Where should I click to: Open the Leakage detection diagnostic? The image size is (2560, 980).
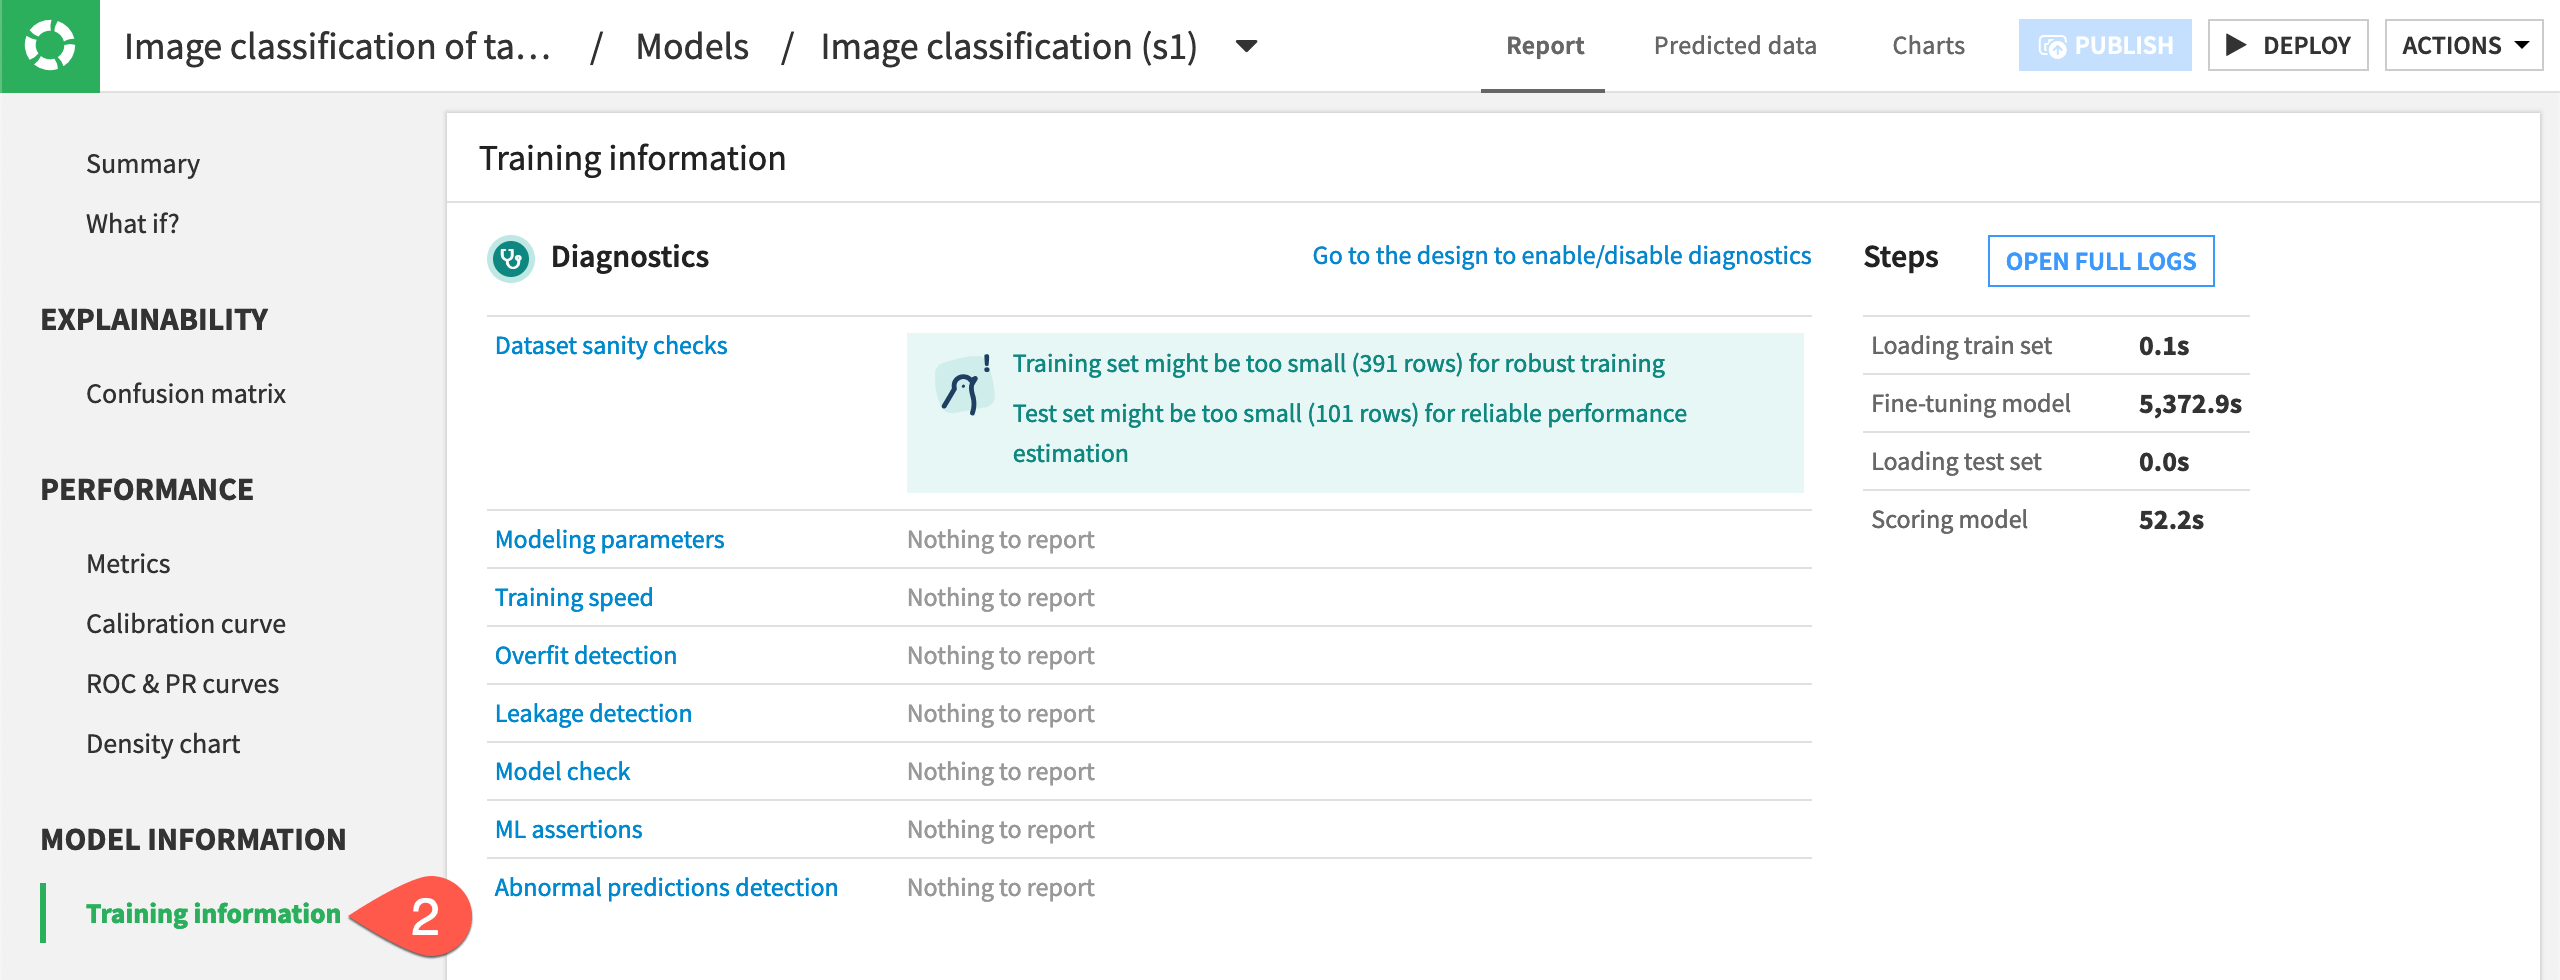pyautogui.click(x=594, y=713)
